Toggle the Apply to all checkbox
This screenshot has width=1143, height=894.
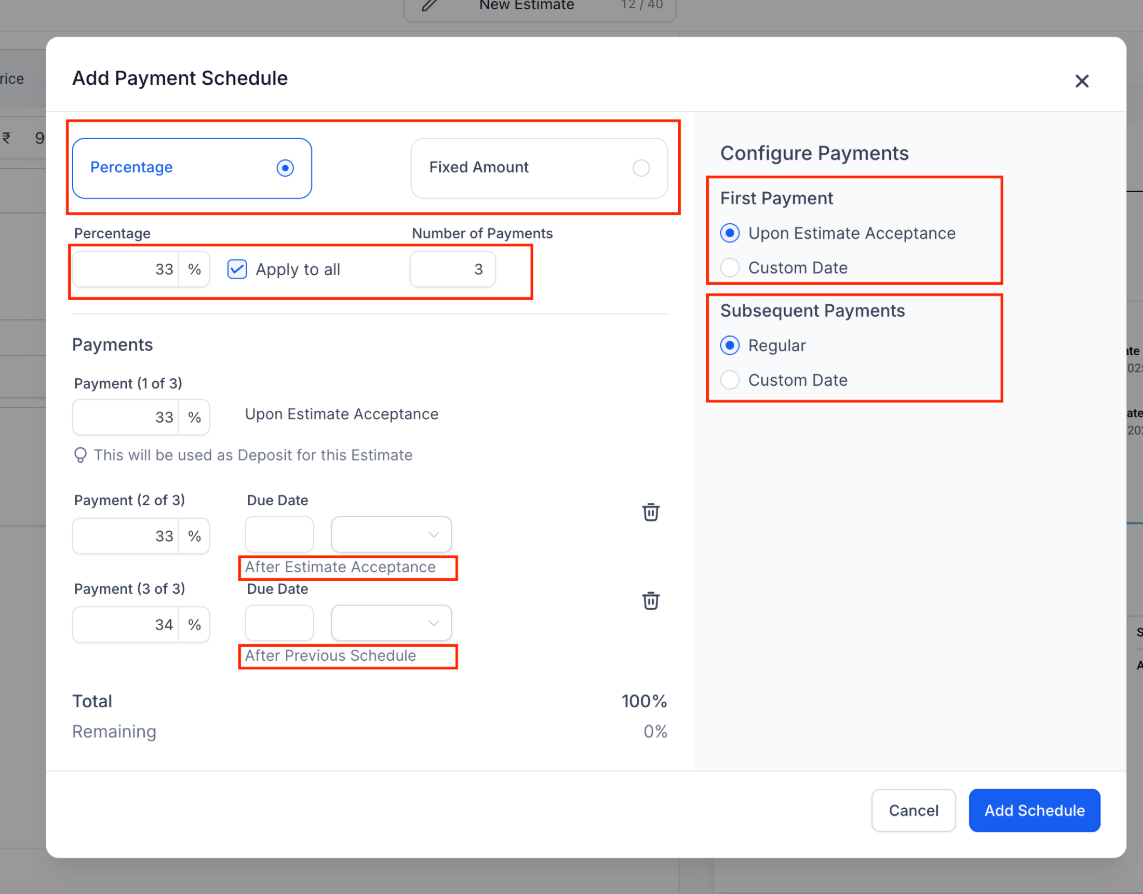(237, 269)
